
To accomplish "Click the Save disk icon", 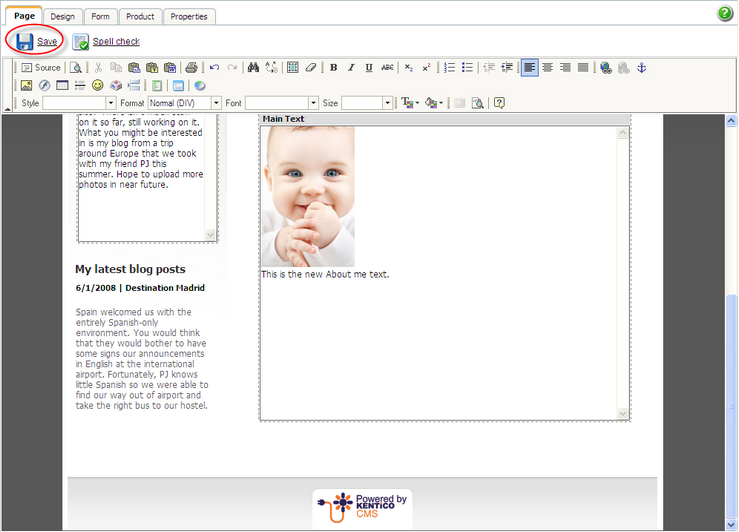I will (23, 41).
